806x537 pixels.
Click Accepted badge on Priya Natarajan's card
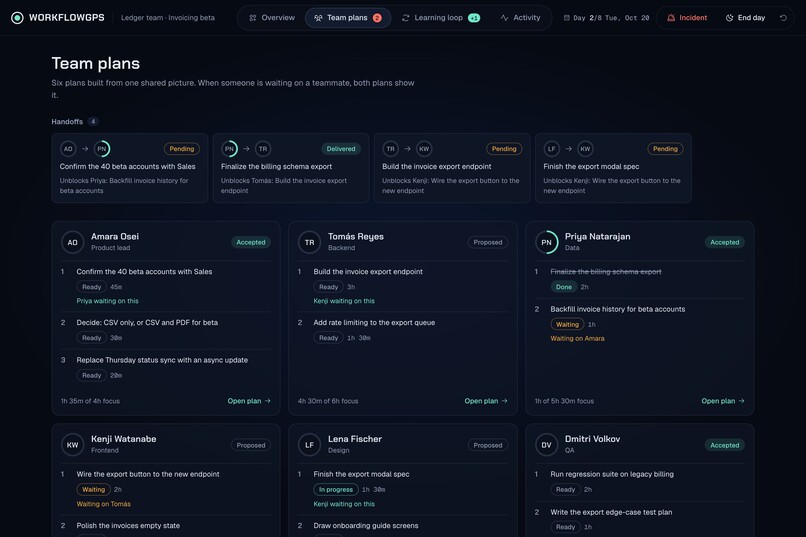pyautogui.click(x=725, y=243)
